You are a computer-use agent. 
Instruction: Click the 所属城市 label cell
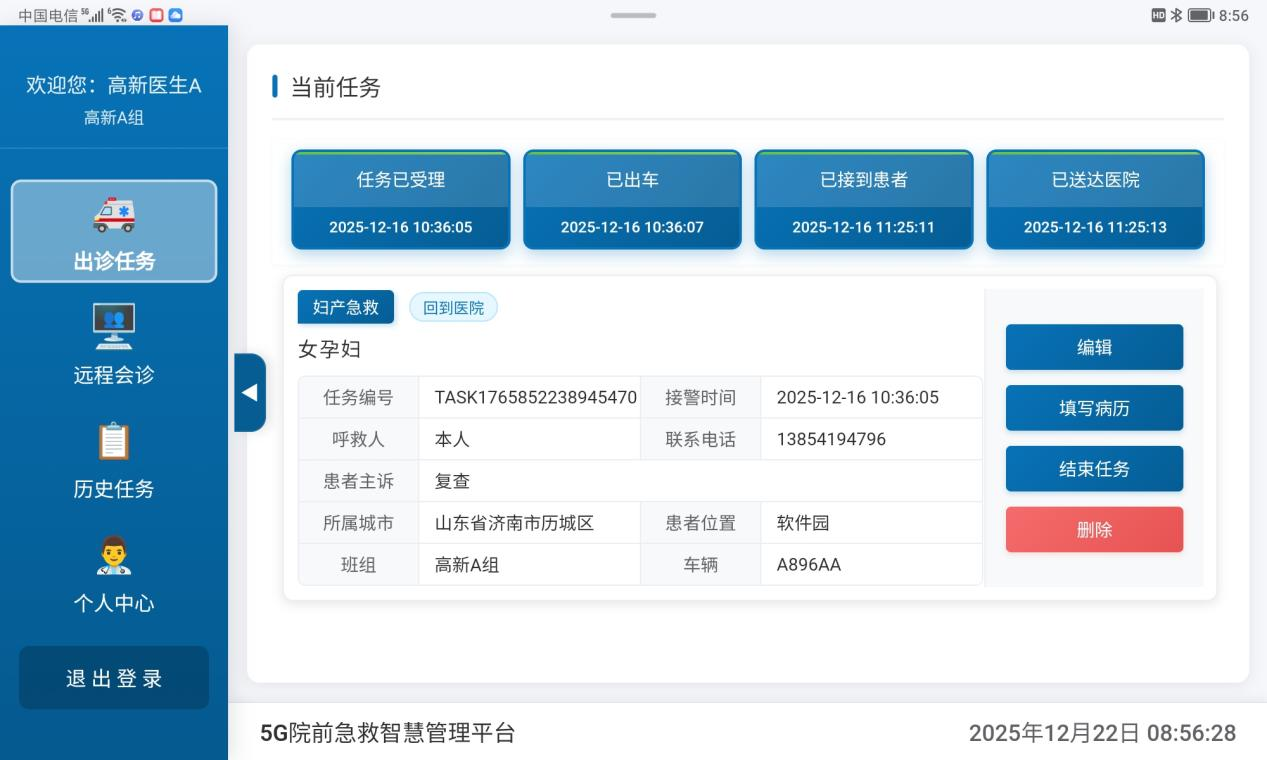(358, 523)
